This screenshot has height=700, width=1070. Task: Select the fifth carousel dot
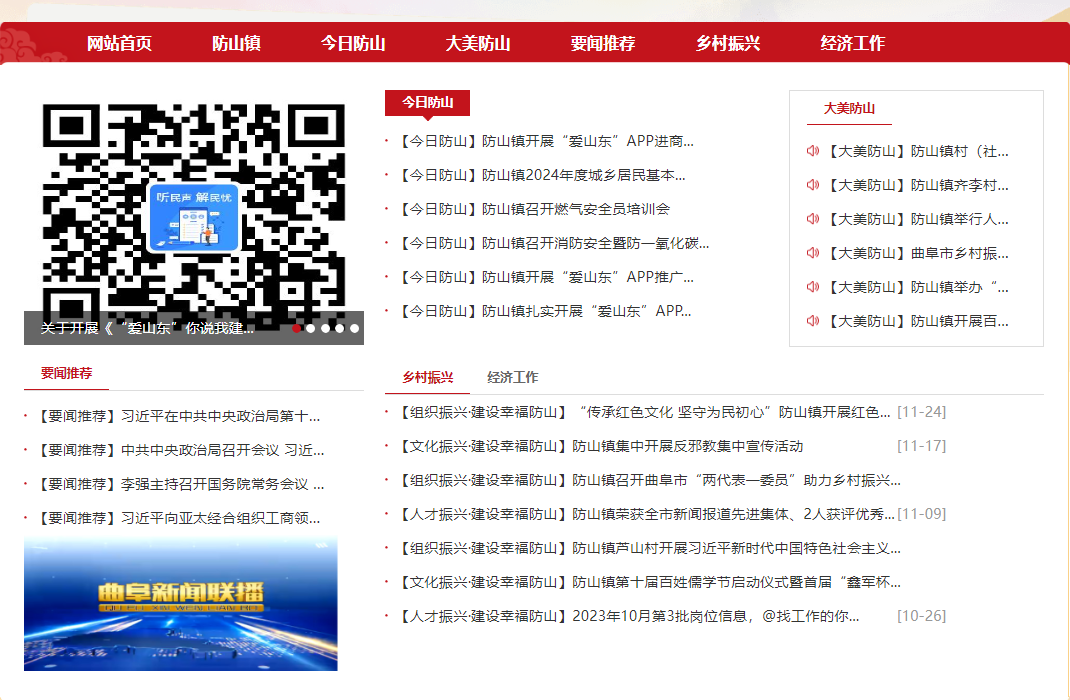[354, 328]
